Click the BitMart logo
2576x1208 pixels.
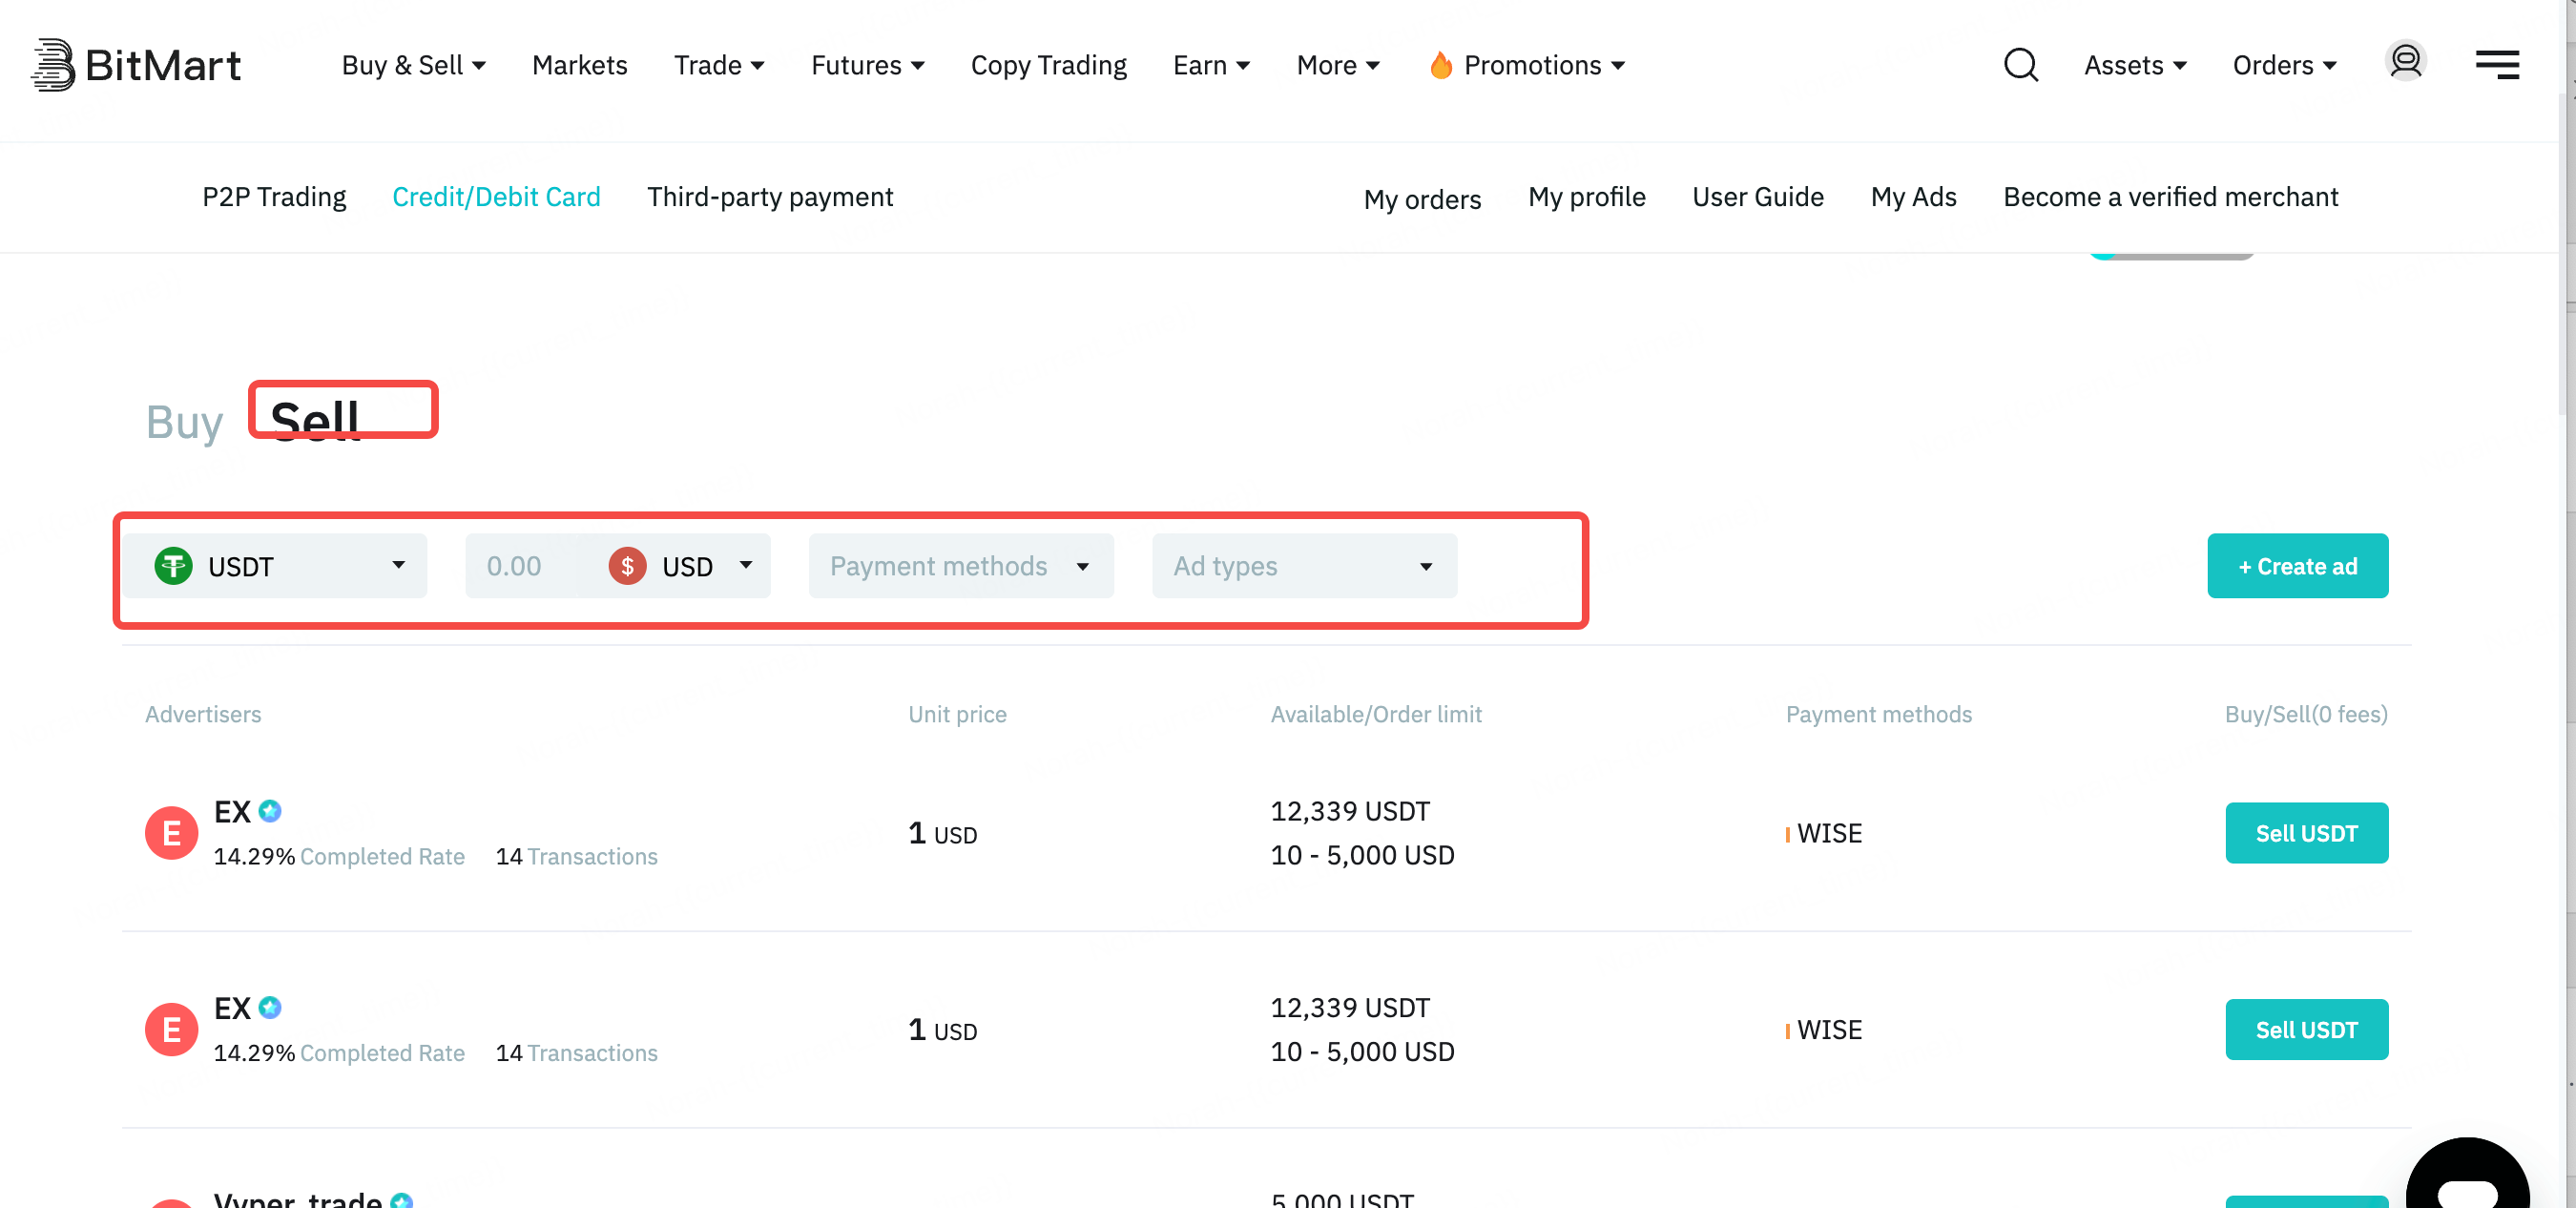[x=136, y=65]
